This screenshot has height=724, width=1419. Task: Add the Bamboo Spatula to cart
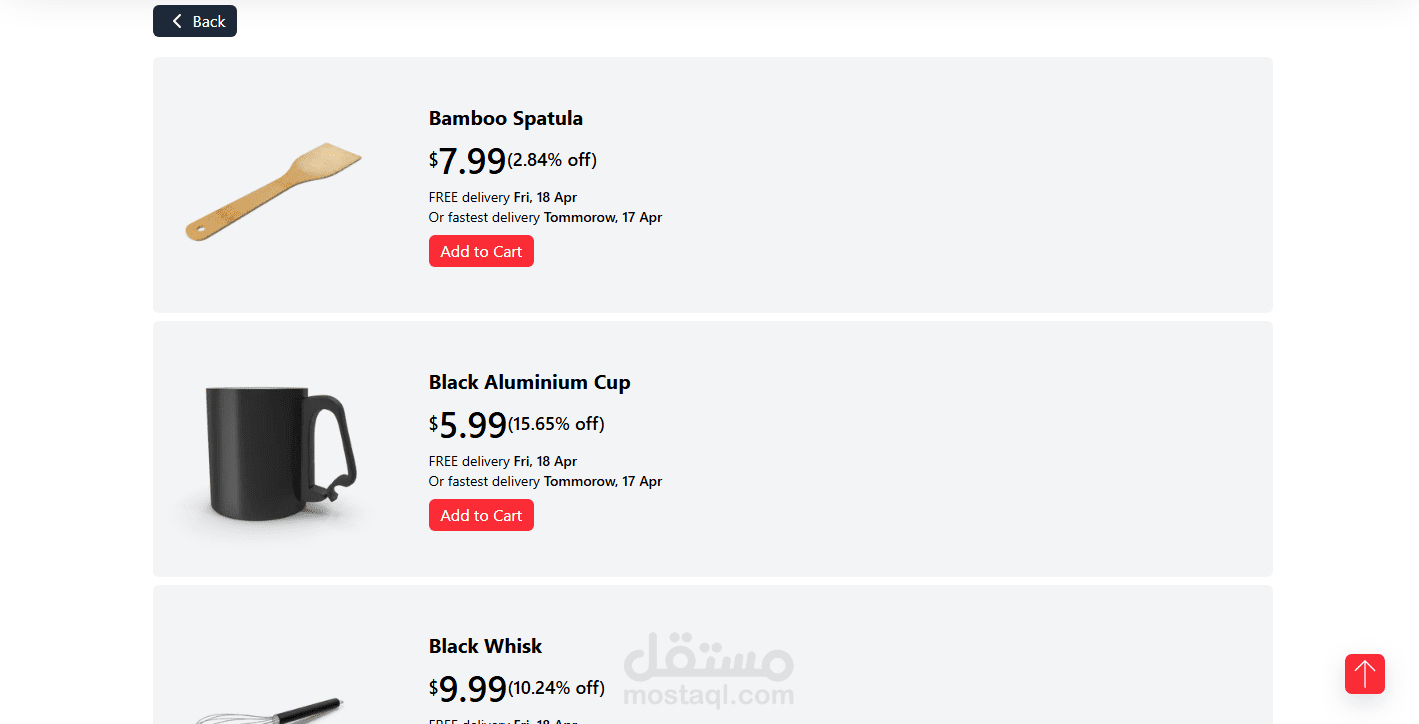[481, 251]
